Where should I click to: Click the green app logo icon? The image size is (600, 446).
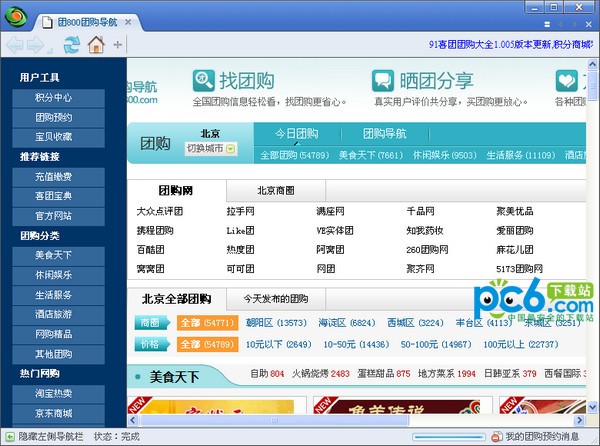point(16,17)
